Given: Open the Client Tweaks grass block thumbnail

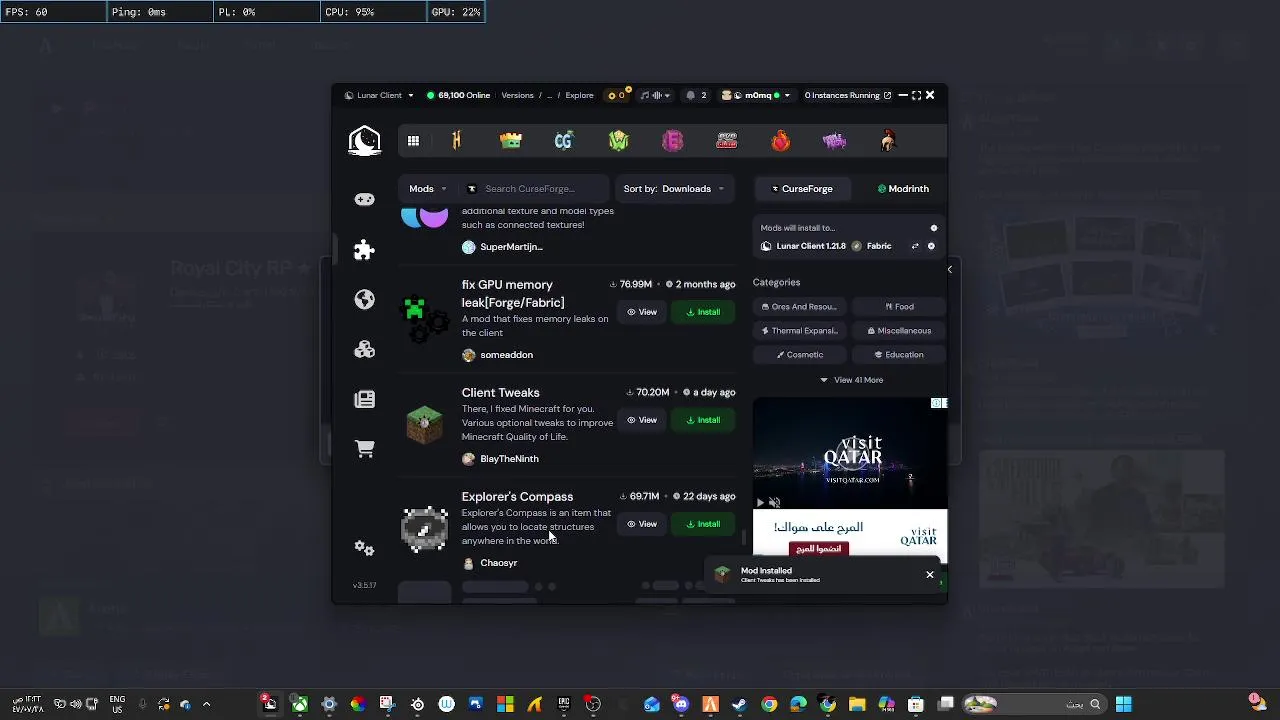Looking at the screenshot, I should coord(425,425).
